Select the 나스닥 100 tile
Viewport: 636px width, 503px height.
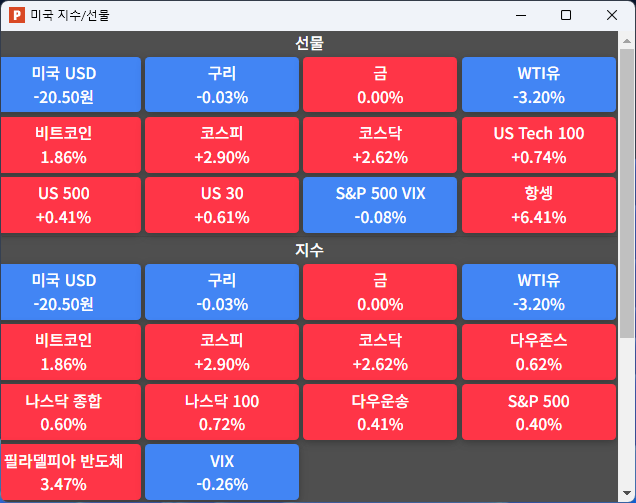(222, 412)
